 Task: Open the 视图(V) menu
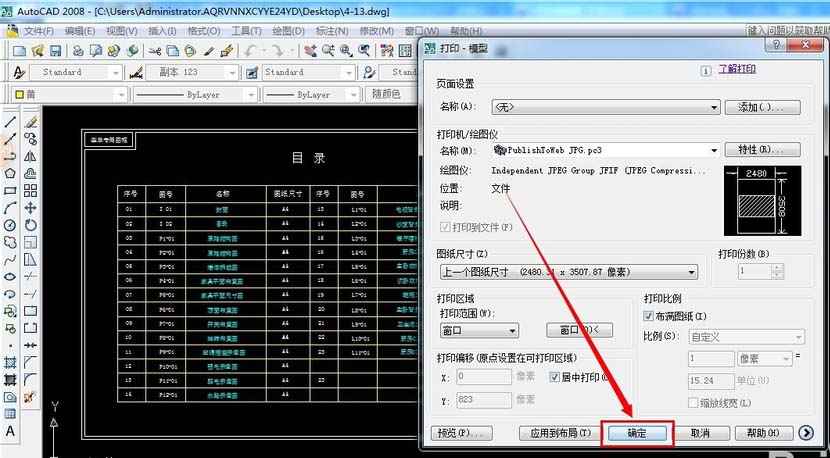121,31
